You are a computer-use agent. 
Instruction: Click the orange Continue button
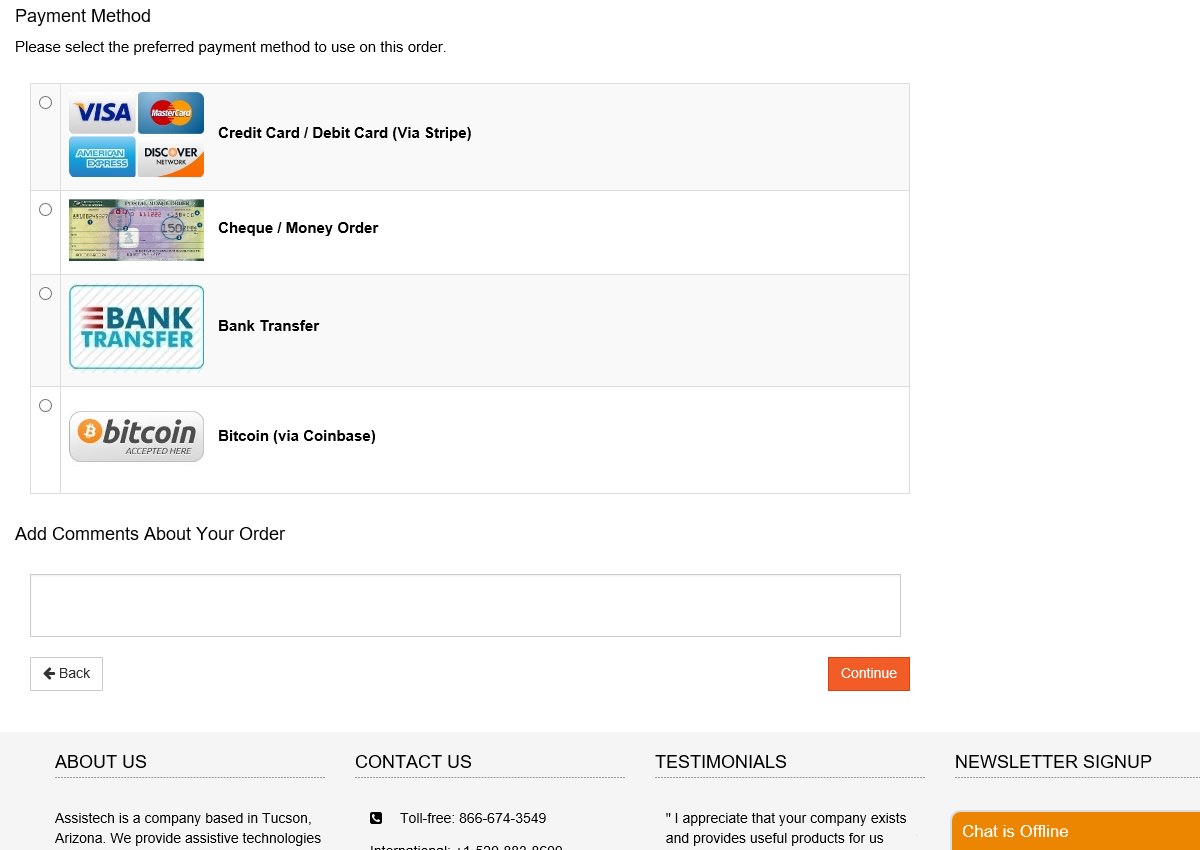[869, 674]
